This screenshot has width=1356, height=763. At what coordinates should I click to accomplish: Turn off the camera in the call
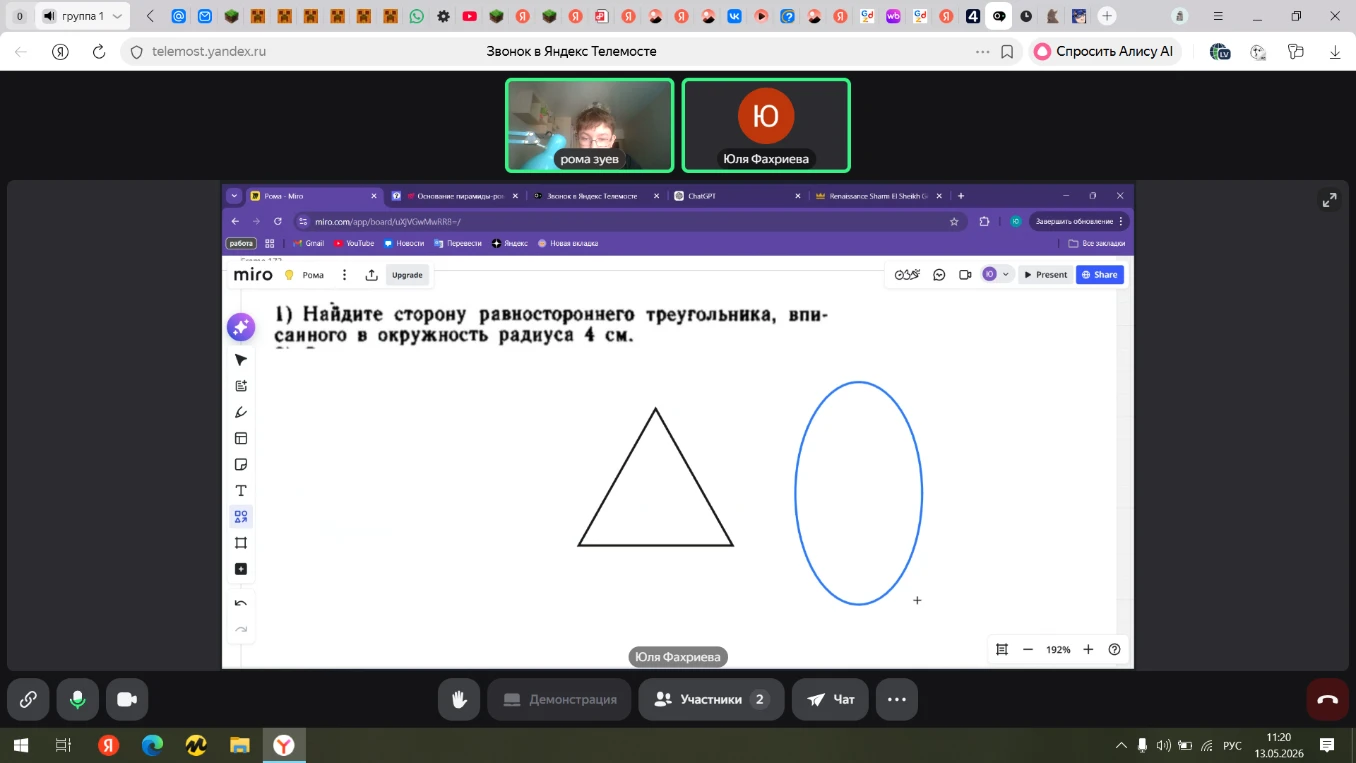point(127,699)
